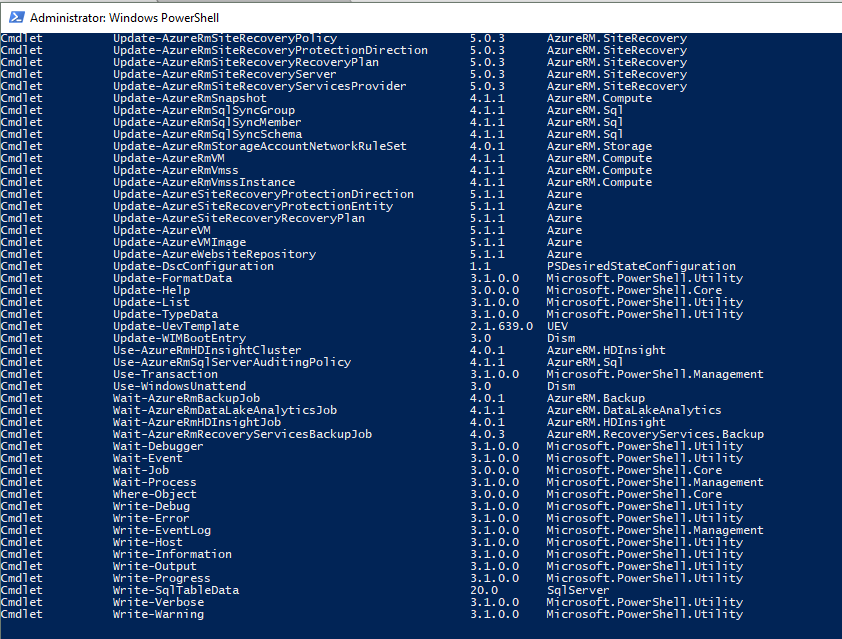842x639 pixels.
Task: Click Update-AzureVMImage cmdlet name
Action: 179,242
